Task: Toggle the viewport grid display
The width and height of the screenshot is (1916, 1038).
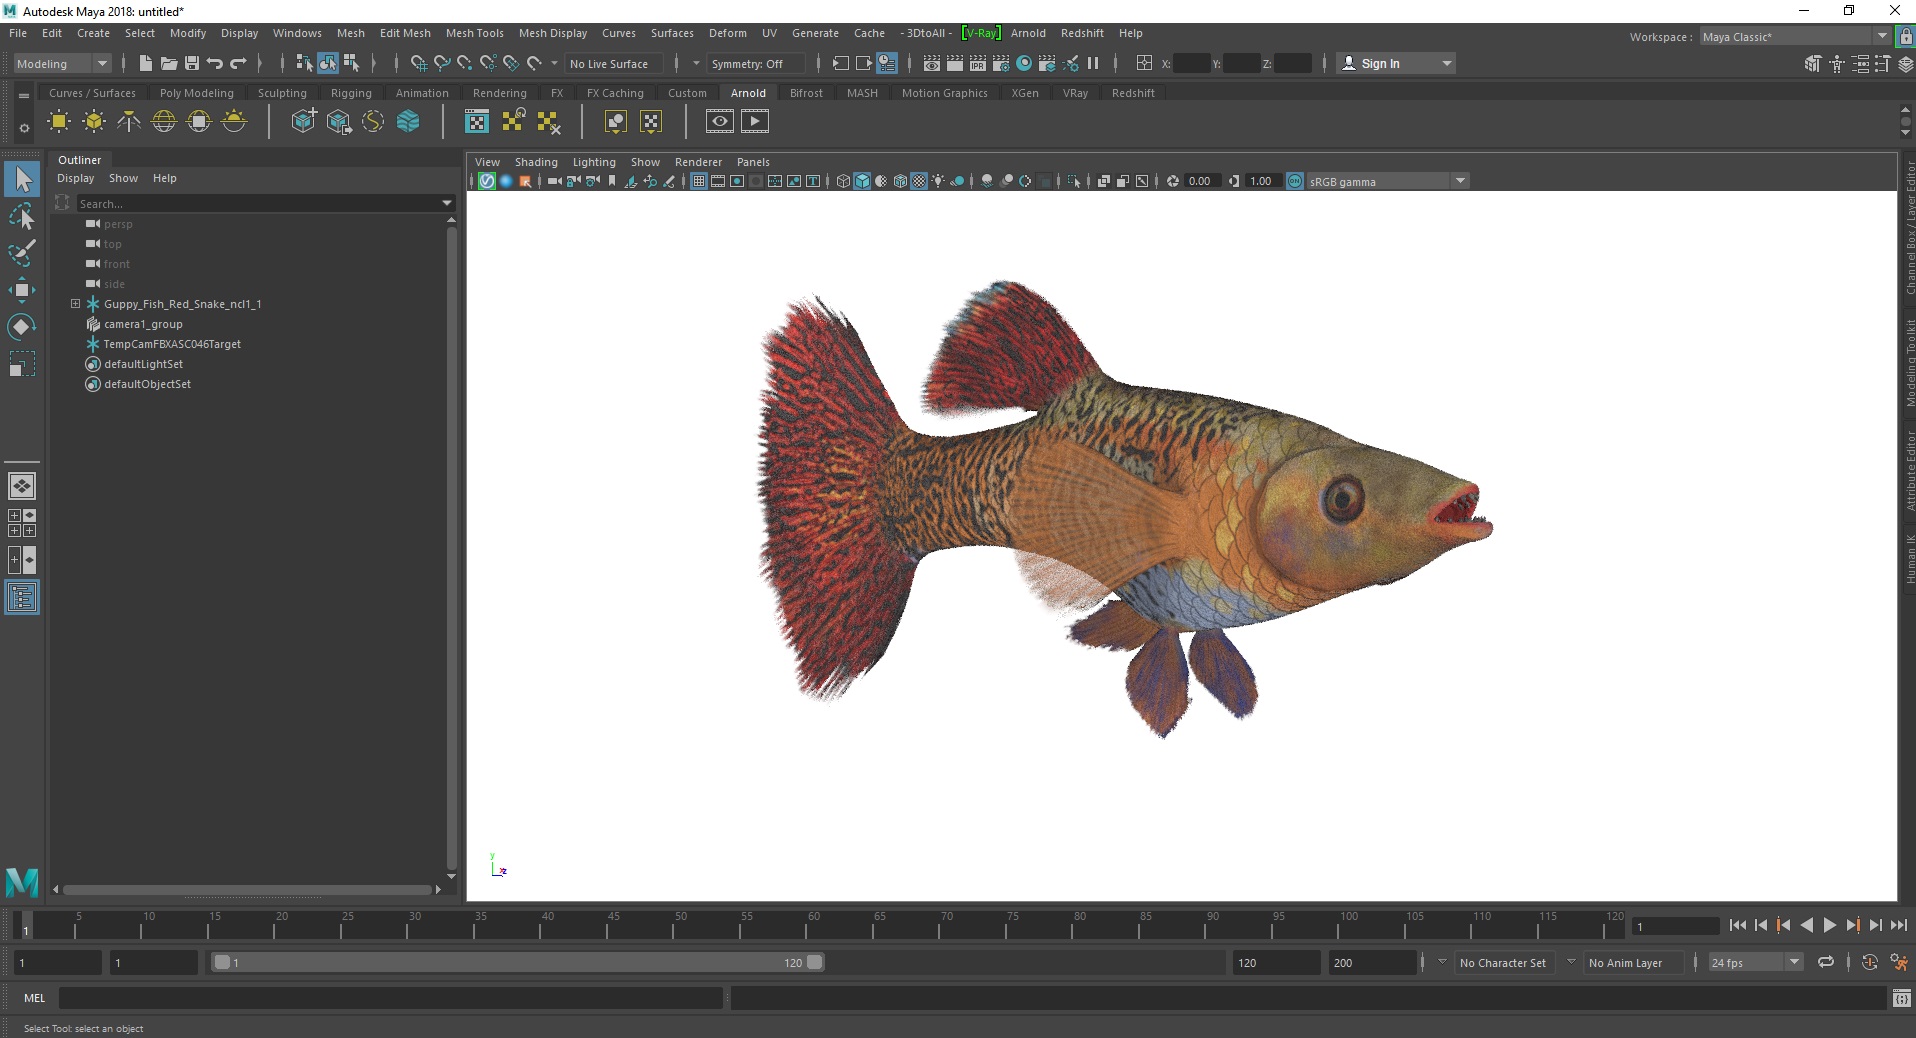Action: point(699,181)
